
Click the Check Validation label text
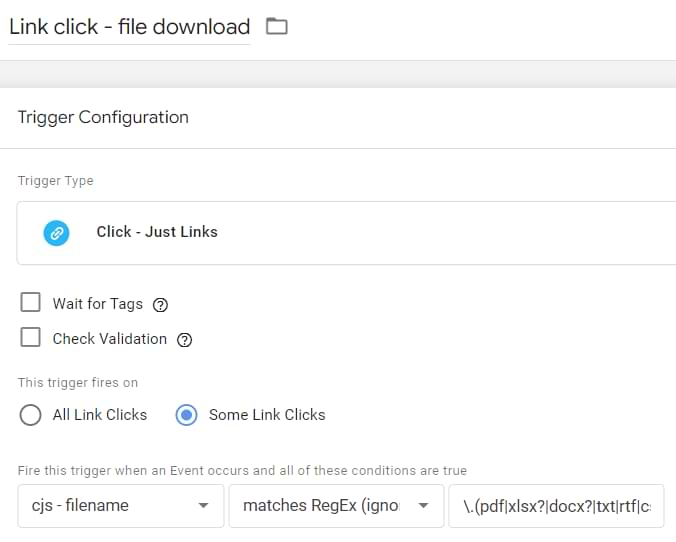[110, 339]
